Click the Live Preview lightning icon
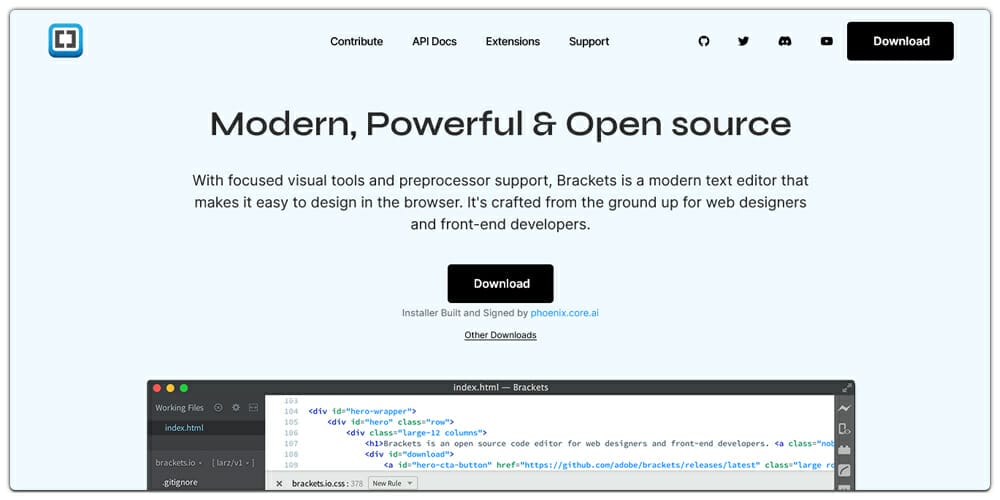Viewport: 1000px width, 500px height. click(844, 408)
